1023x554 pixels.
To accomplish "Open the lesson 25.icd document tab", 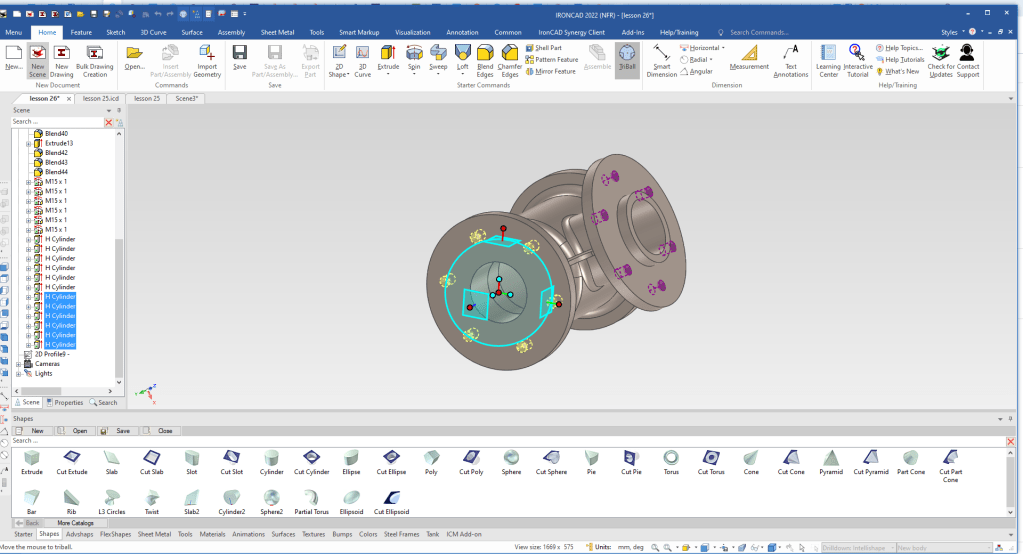I will 103,99.
